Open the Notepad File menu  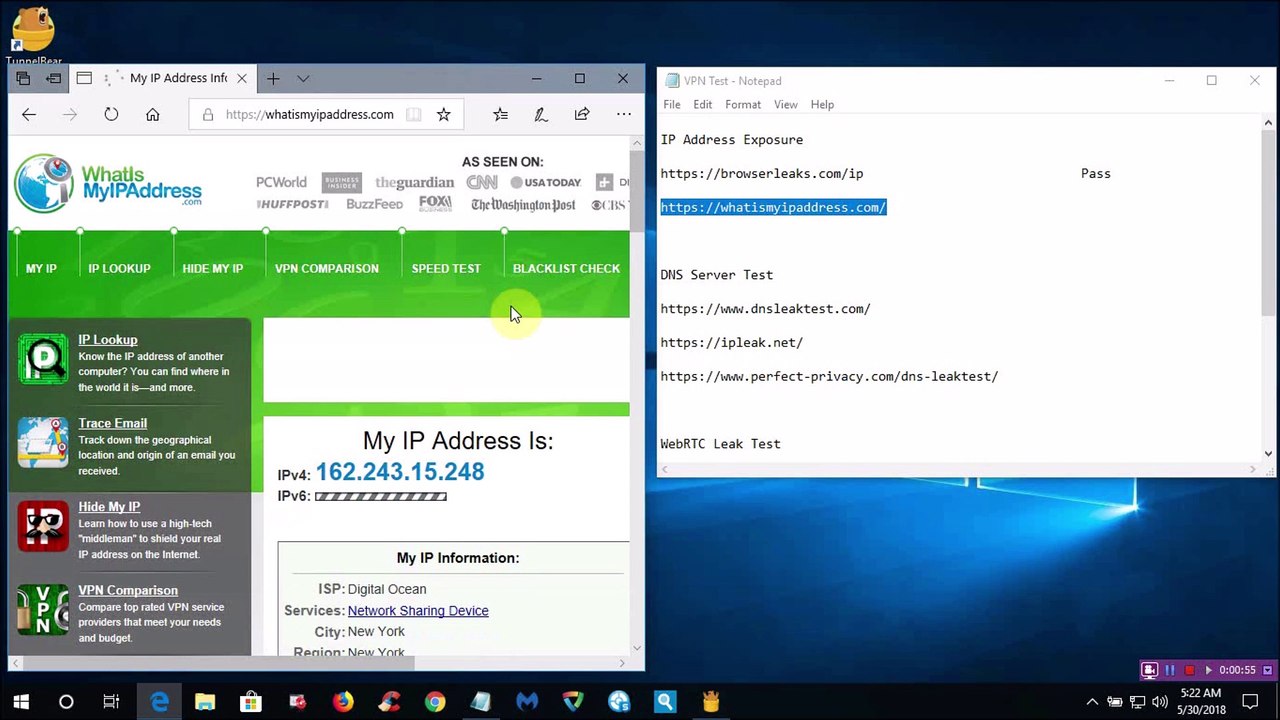click(672, 104)
